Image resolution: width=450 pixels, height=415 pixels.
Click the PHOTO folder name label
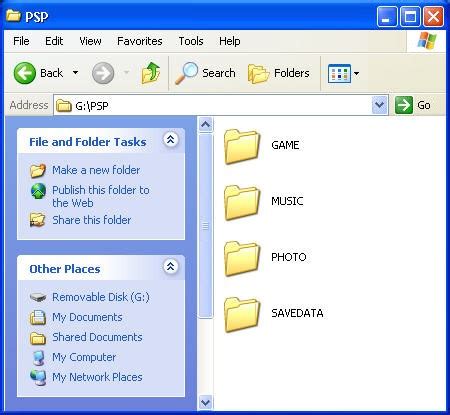[x=289, y=257]
